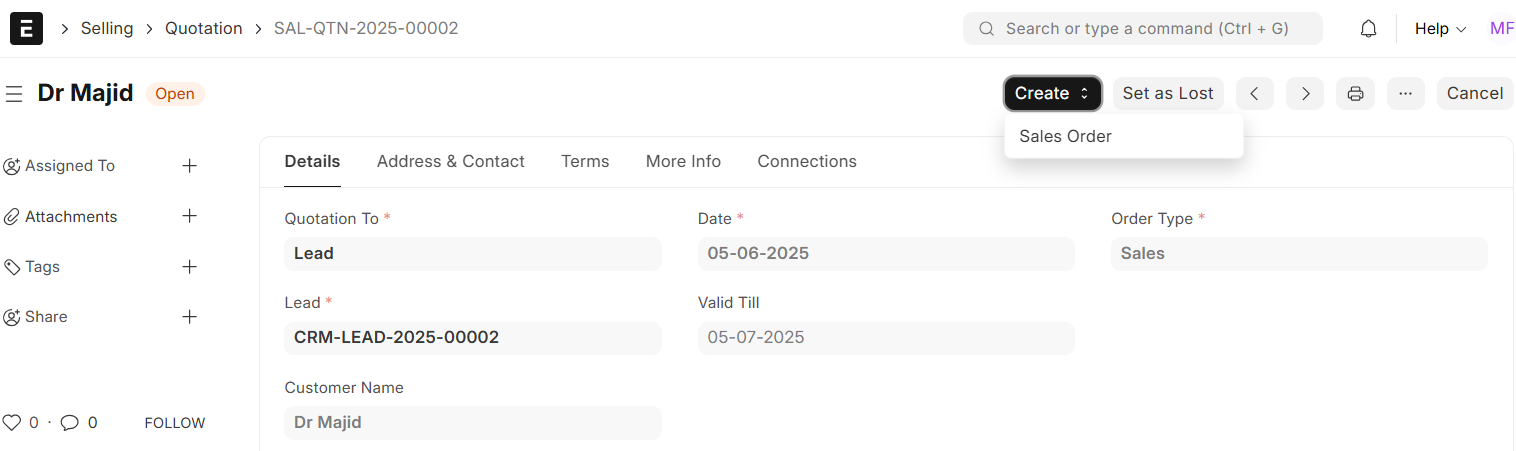Click the print icon

click(x=1355, y=94)
